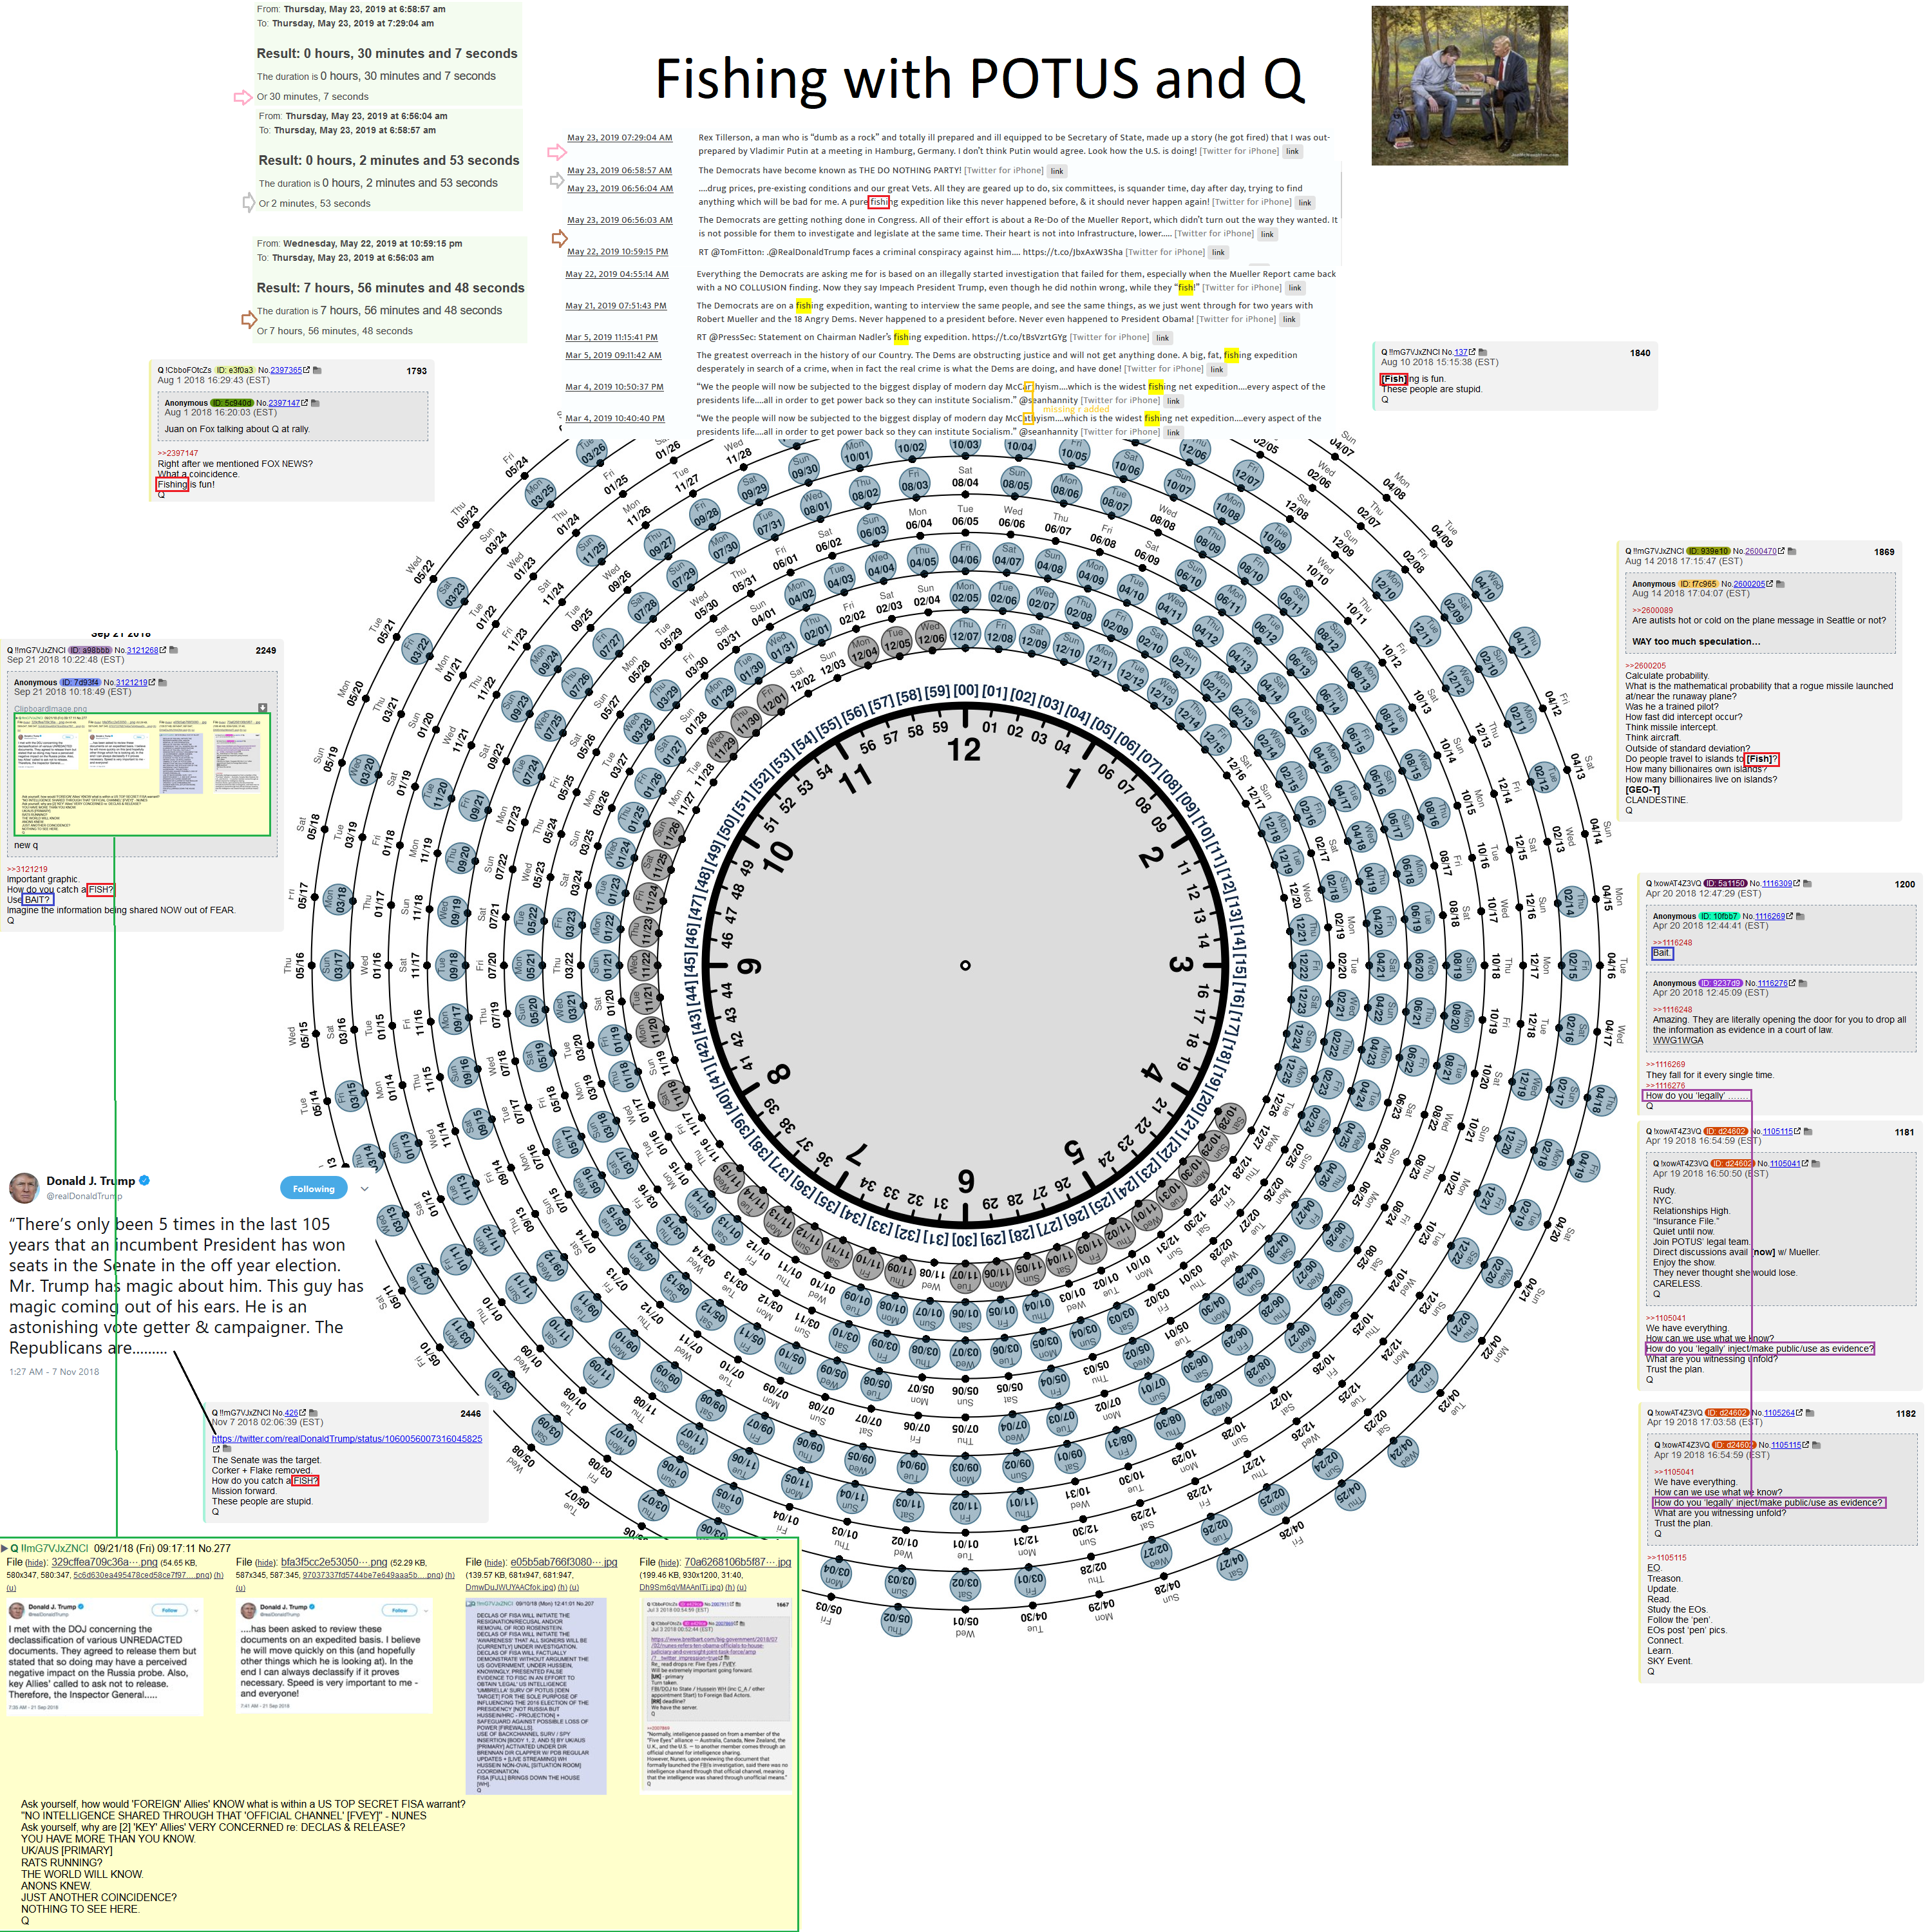Image resolution: width=1932 pixels, height=1932 pixels.
Task: Click folder icon next to No.1105264
Action: tap(1809, 1413)
